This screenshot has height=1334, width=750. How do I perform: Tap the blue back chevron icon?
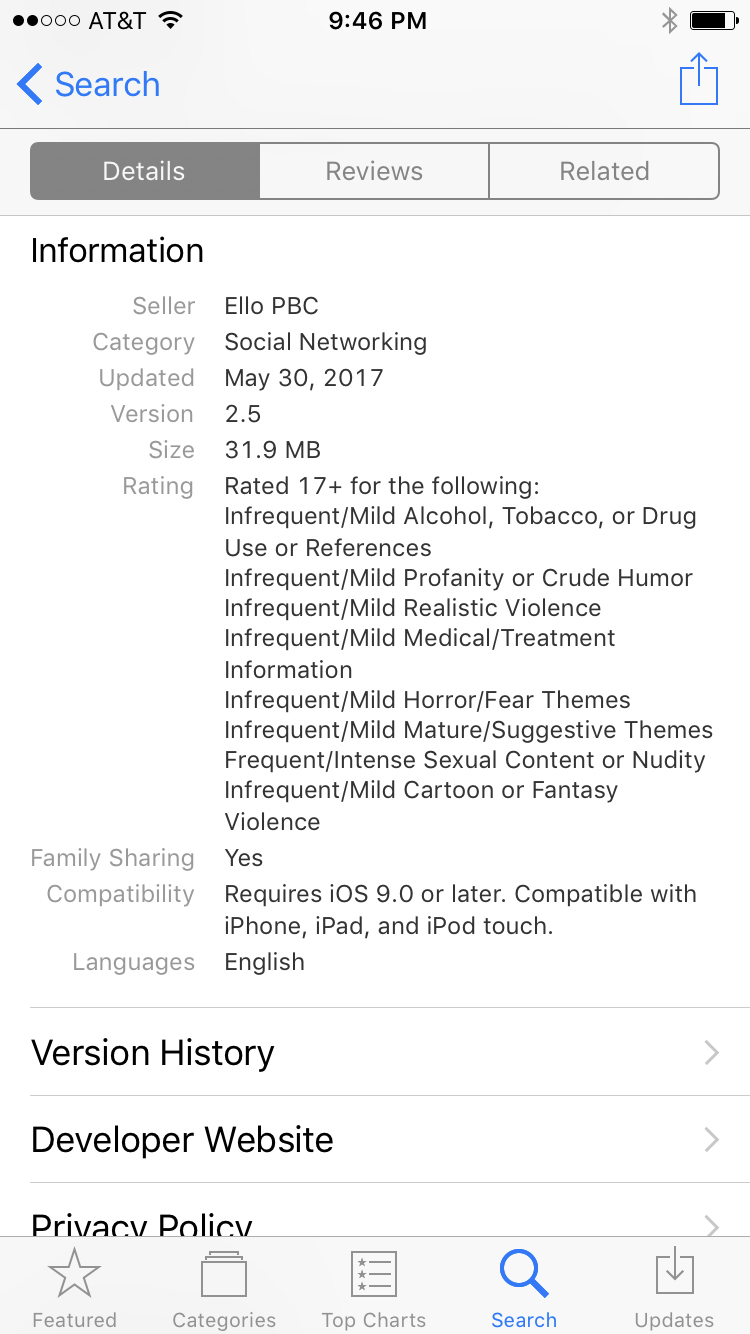[x=30, y=84]
